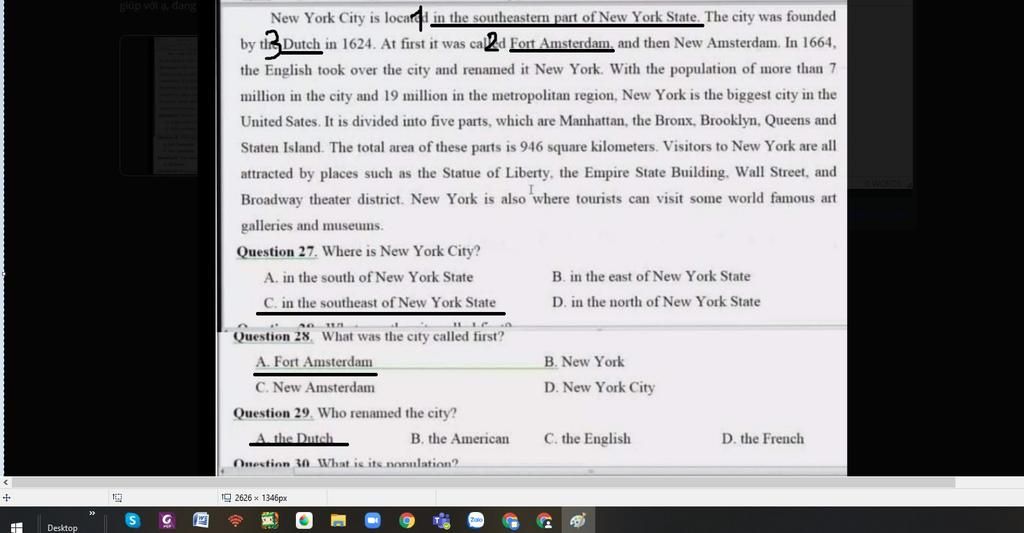Click the word 'Dutch' in the passage
1024x533 pixels.
coord(302,44)
